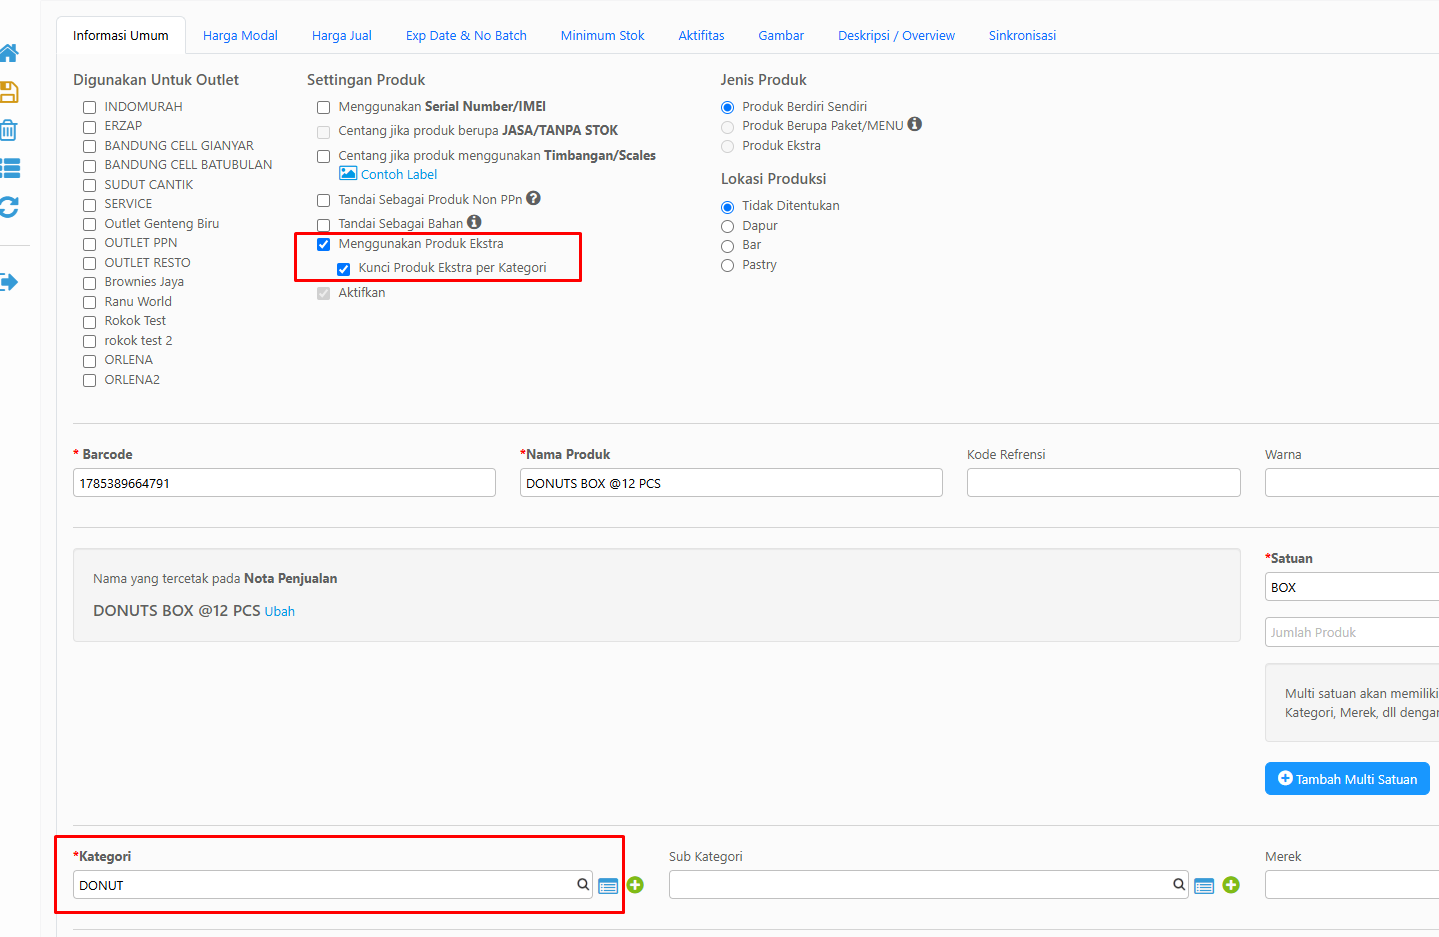
Task: Click the Tambah Multi Satuan button
Action: [1347, 779]
